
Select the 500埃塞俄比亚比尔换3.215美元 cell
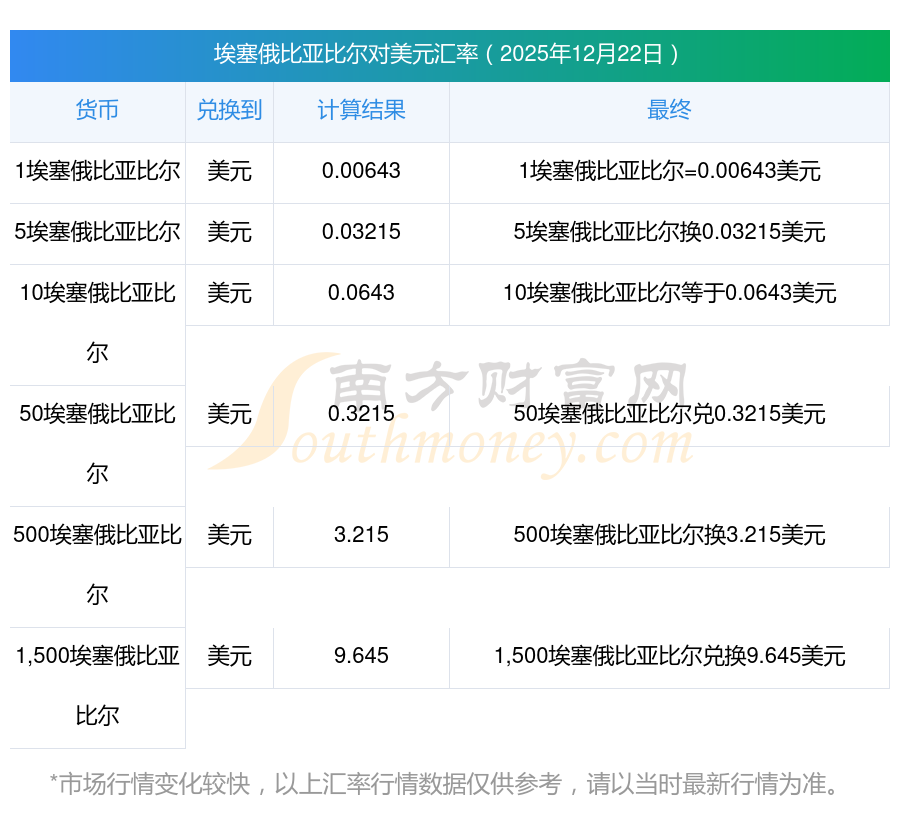[x=669, y=536]
